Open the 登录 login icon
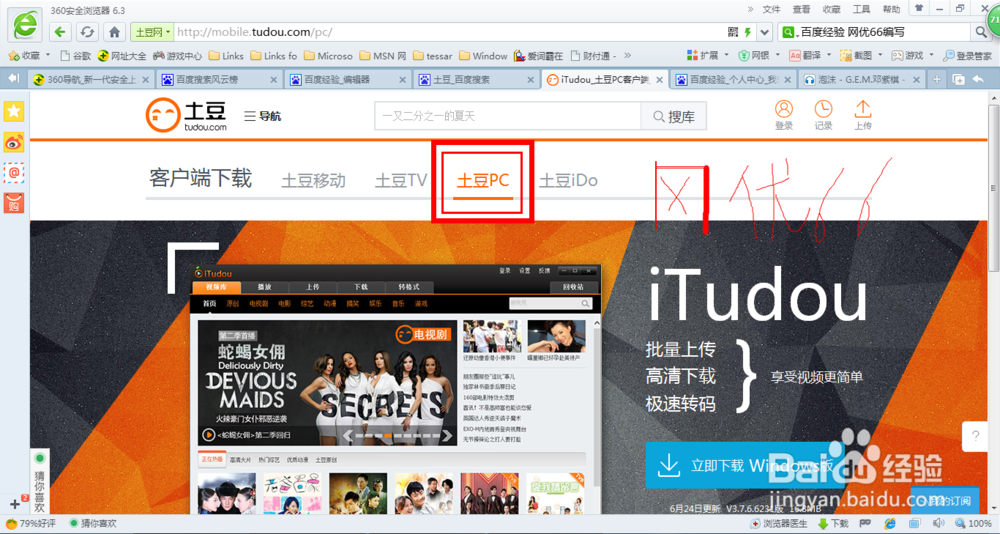This screenshot has height=534, width=1000. pos(784,115)
